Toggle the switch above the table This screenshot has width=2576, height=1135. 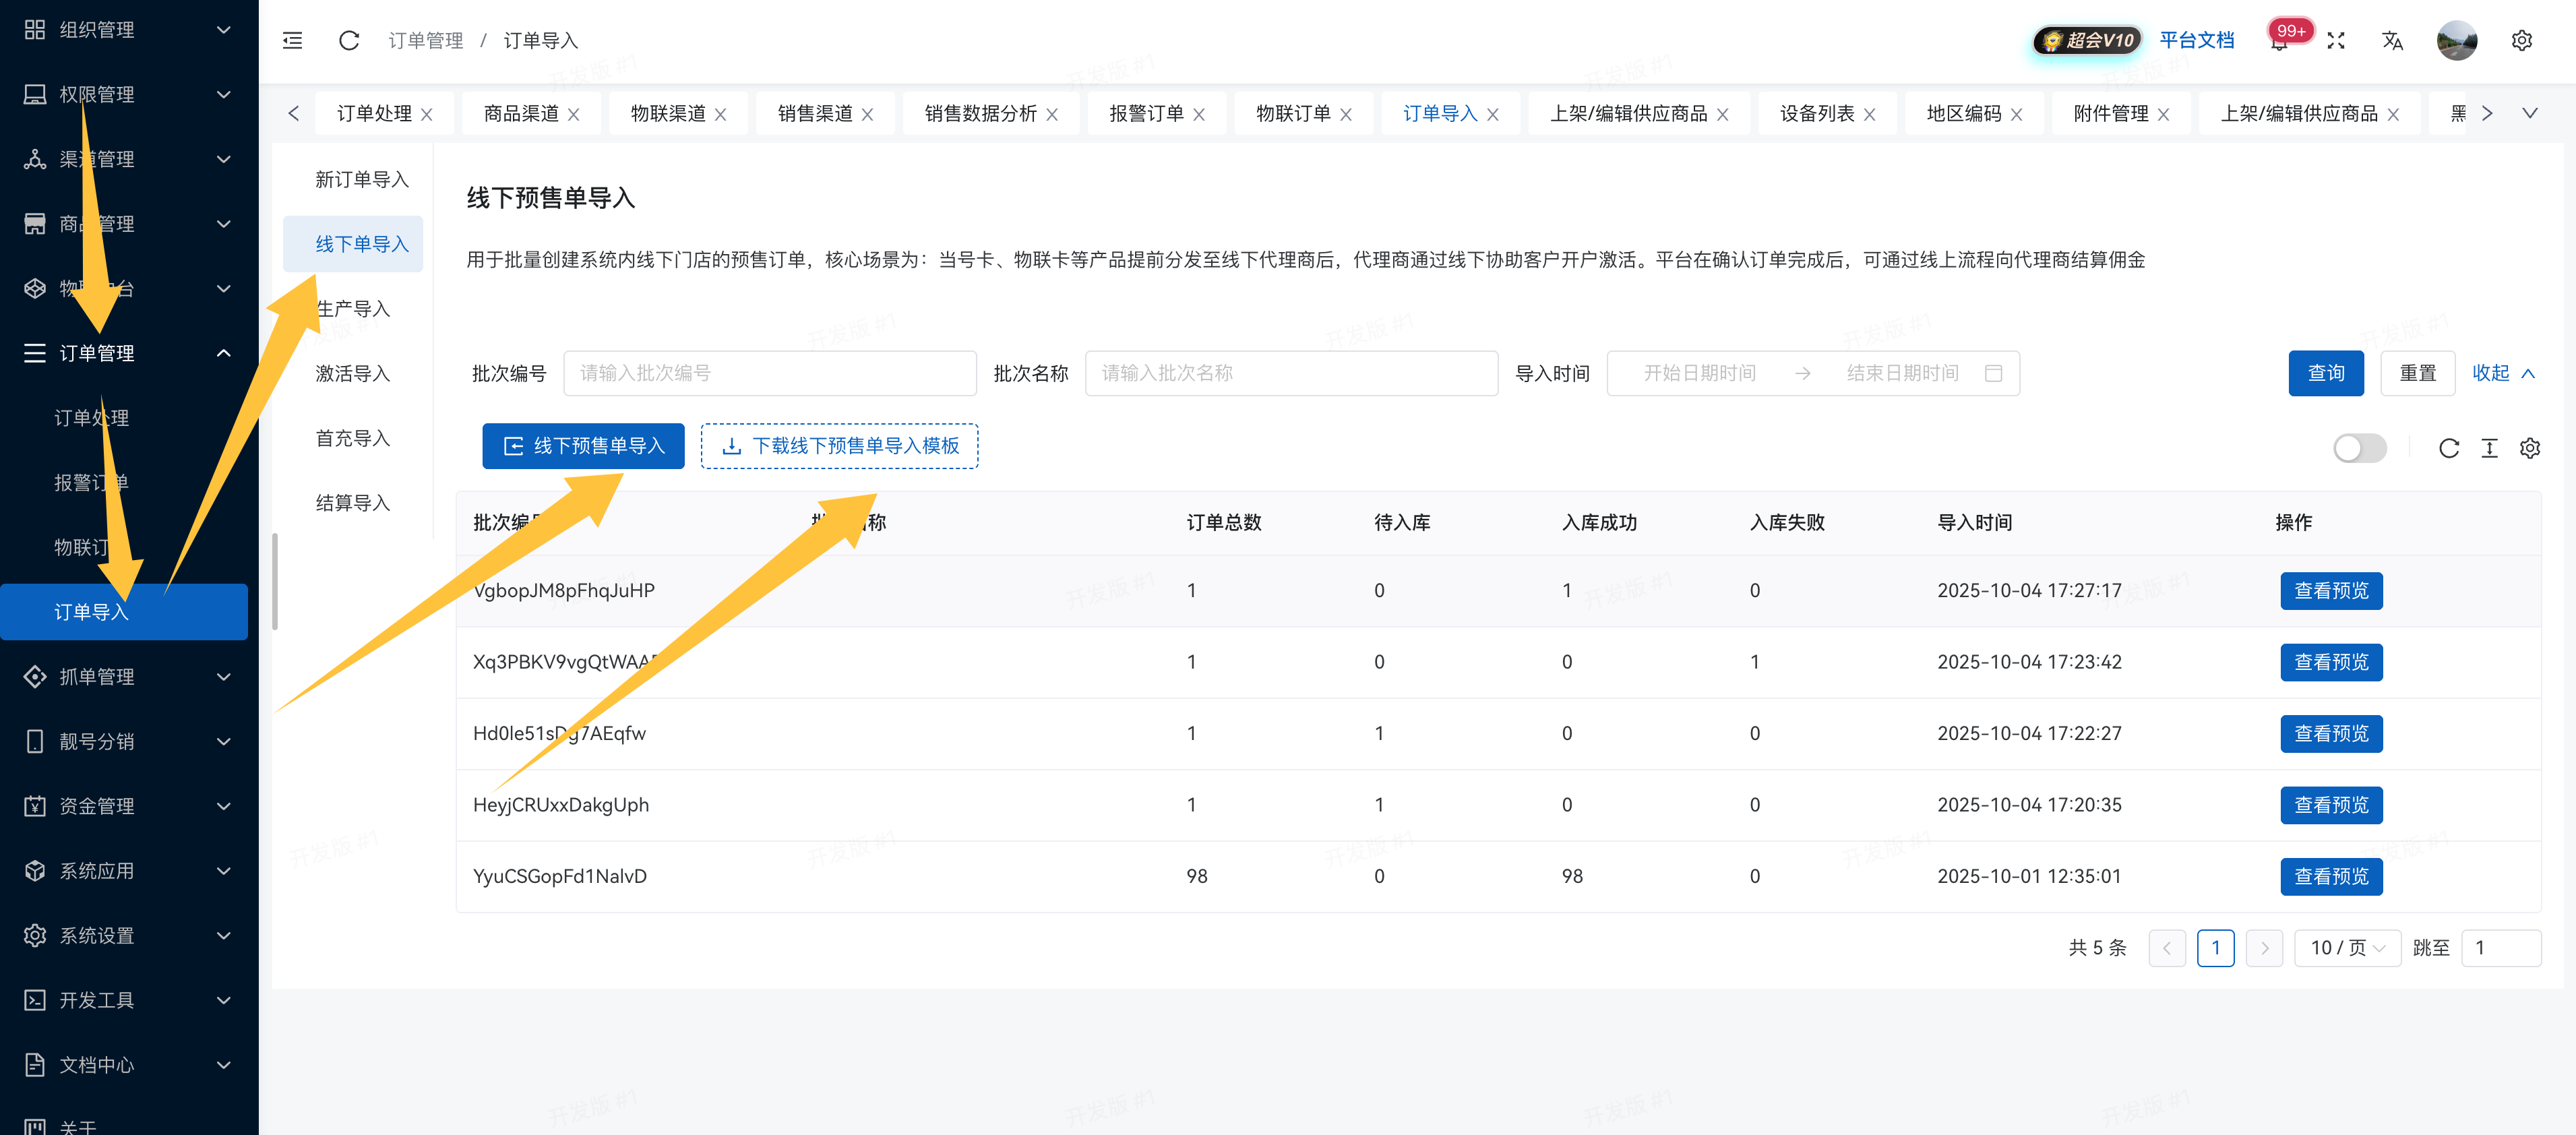click(2359, 448)
